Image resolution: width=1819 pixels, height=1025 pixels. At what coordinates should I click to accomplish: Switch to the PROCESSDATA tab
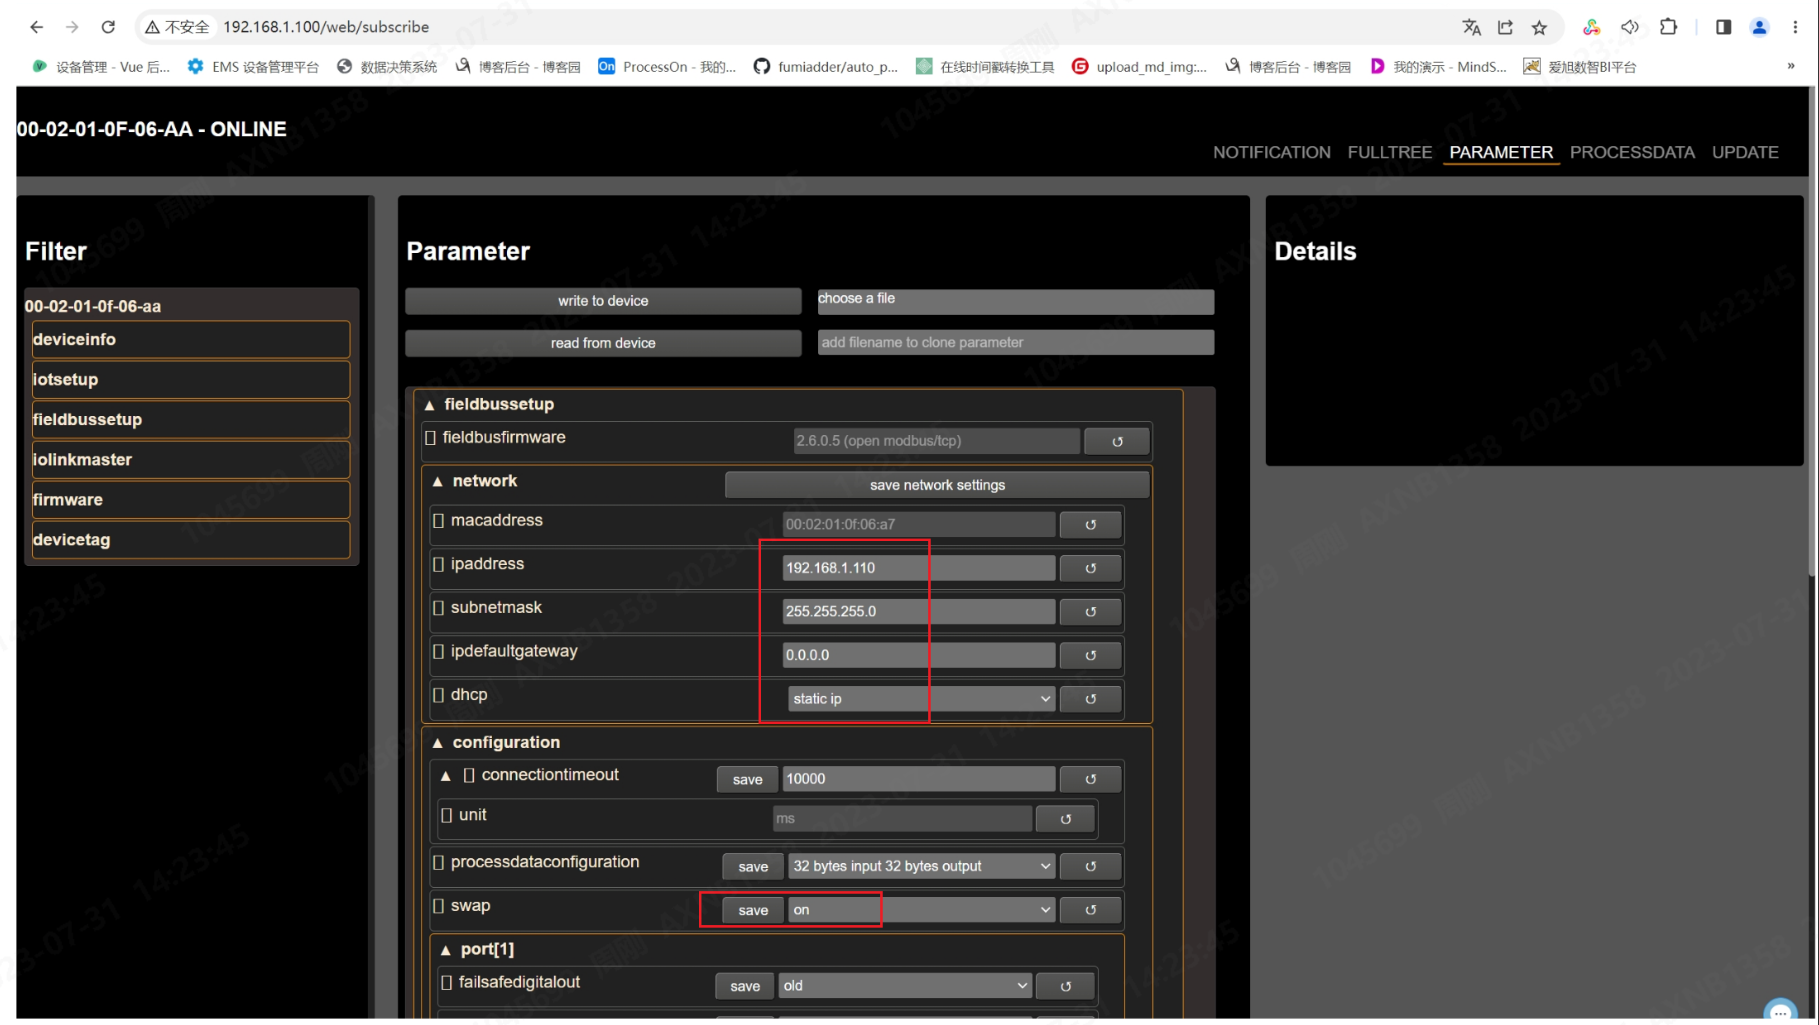tap(1632, 152)
